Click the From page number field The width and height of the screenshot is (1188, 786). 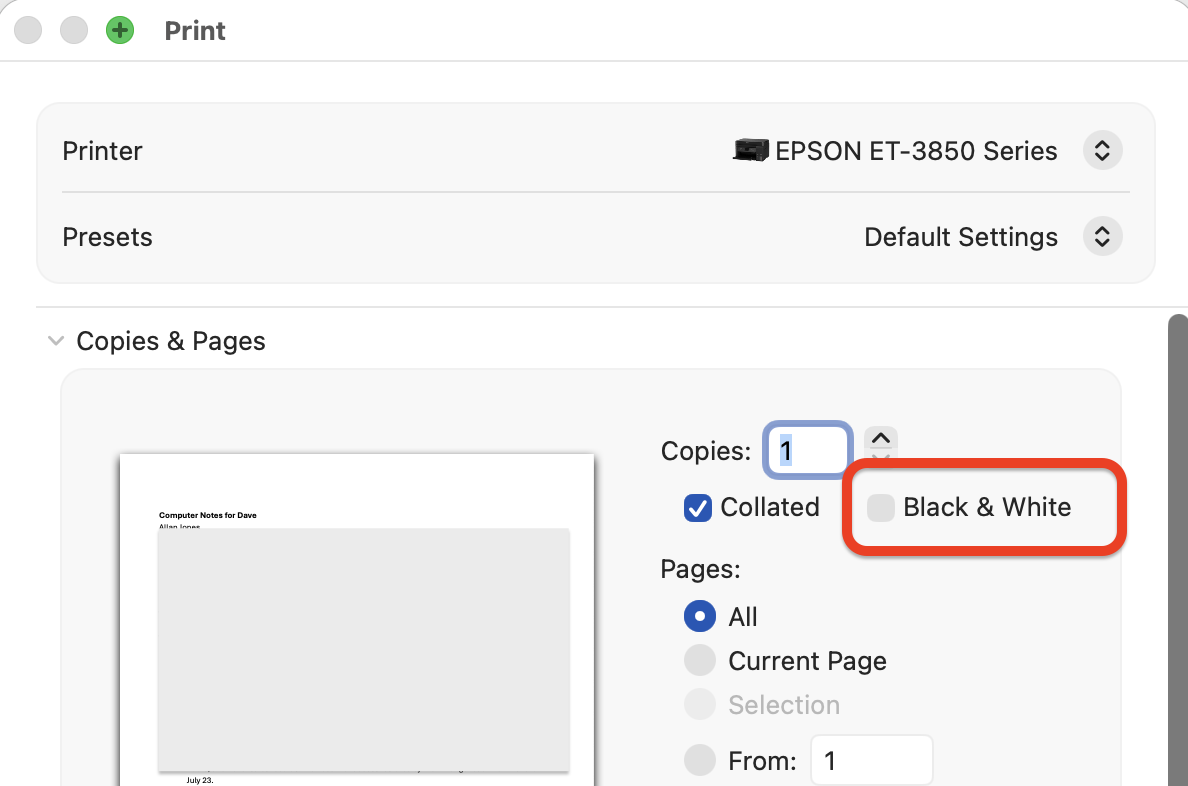tap(871, 760)
